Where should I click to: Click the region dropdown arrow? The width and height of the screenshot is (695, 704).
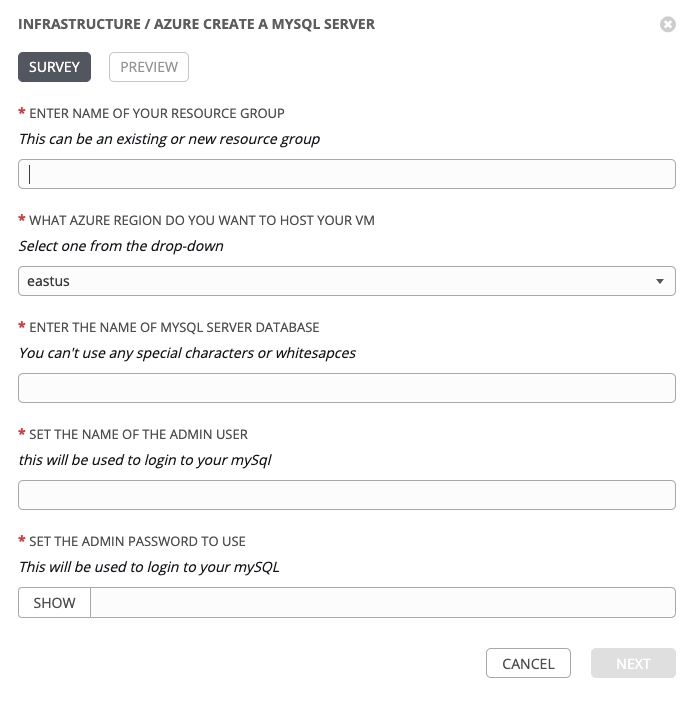click(x=659, y=281)
